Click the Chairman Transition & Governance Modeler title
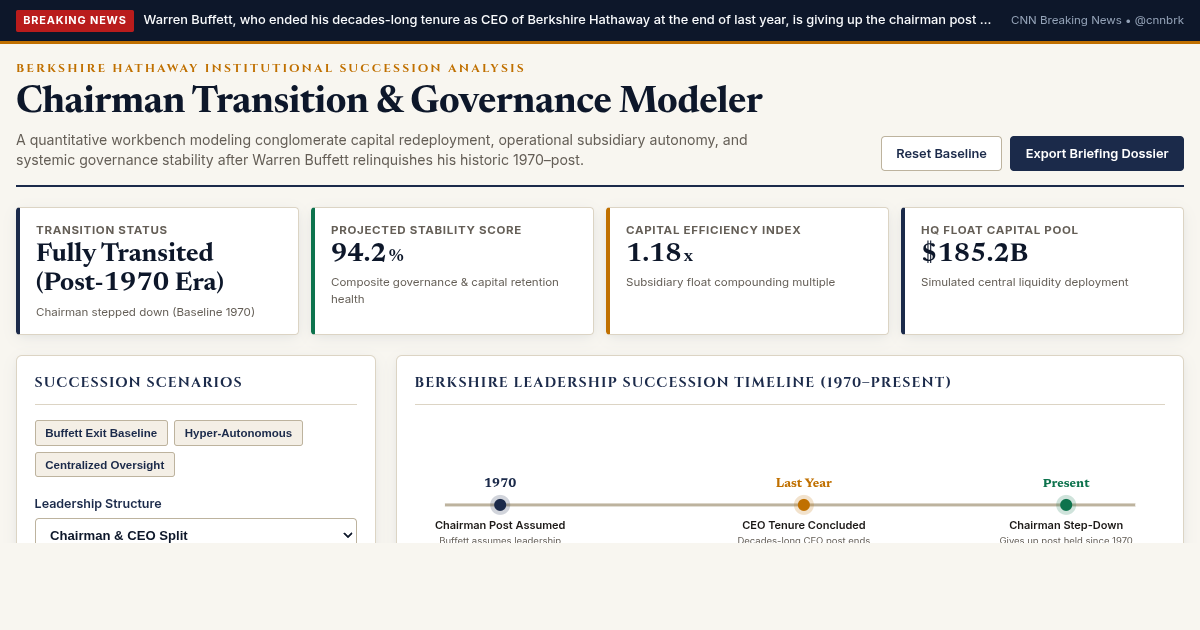1200x630 pixels. coord(389,100)
